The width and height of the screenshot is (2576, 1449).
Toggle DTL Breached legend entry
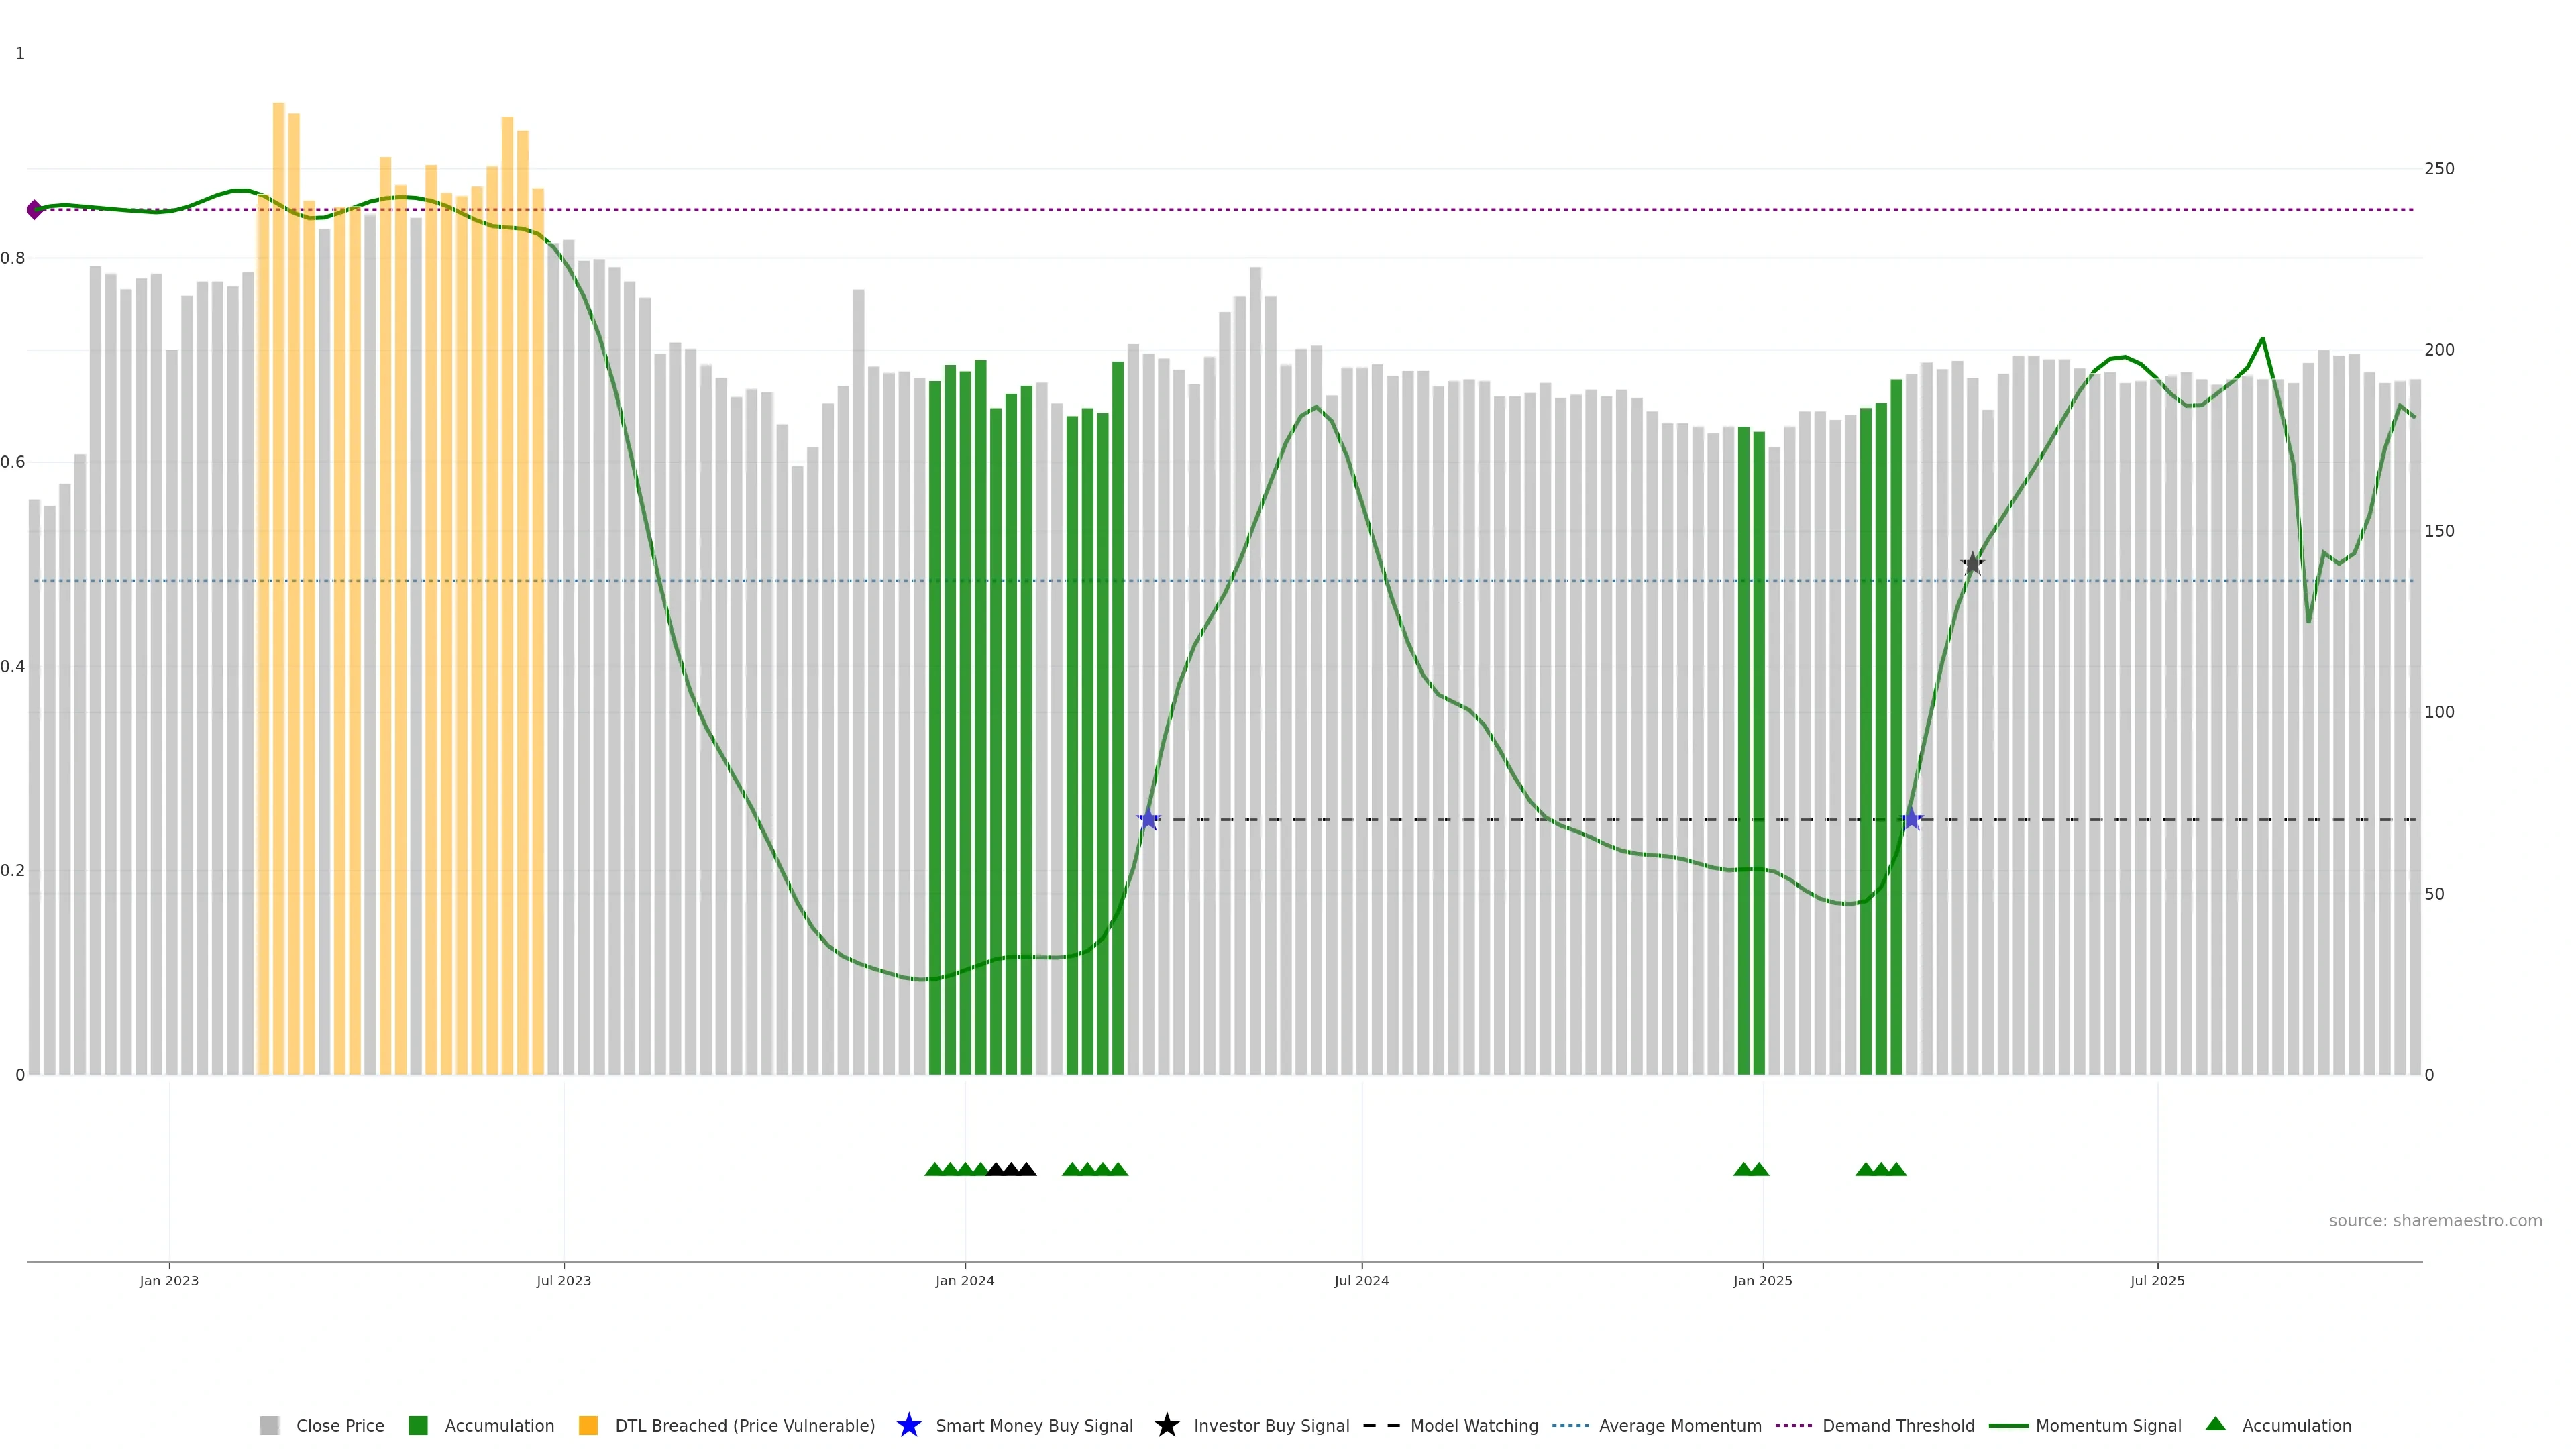tap(744, 1425)
